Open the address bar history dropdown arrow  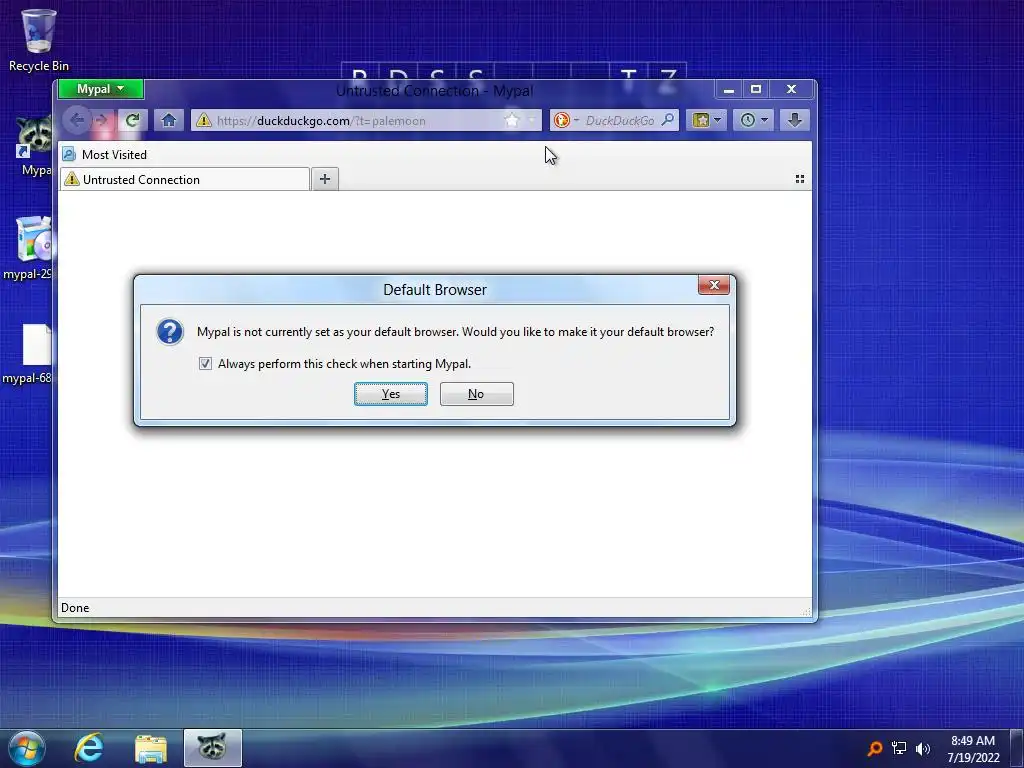point(532,120)
